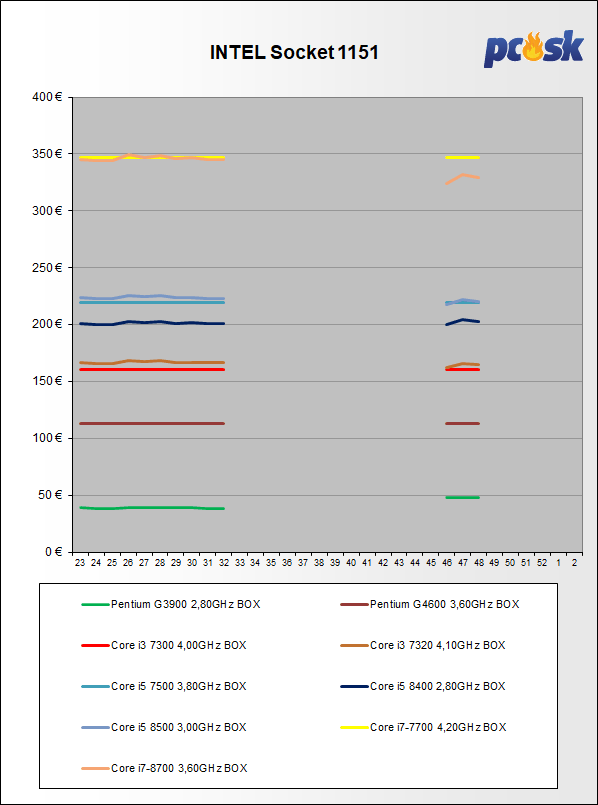Select legend label Pentium G4600 3,60GHz BOX
Image resolution: width=598 pixels, height=805 pixels.
click(x=445, y=604)
